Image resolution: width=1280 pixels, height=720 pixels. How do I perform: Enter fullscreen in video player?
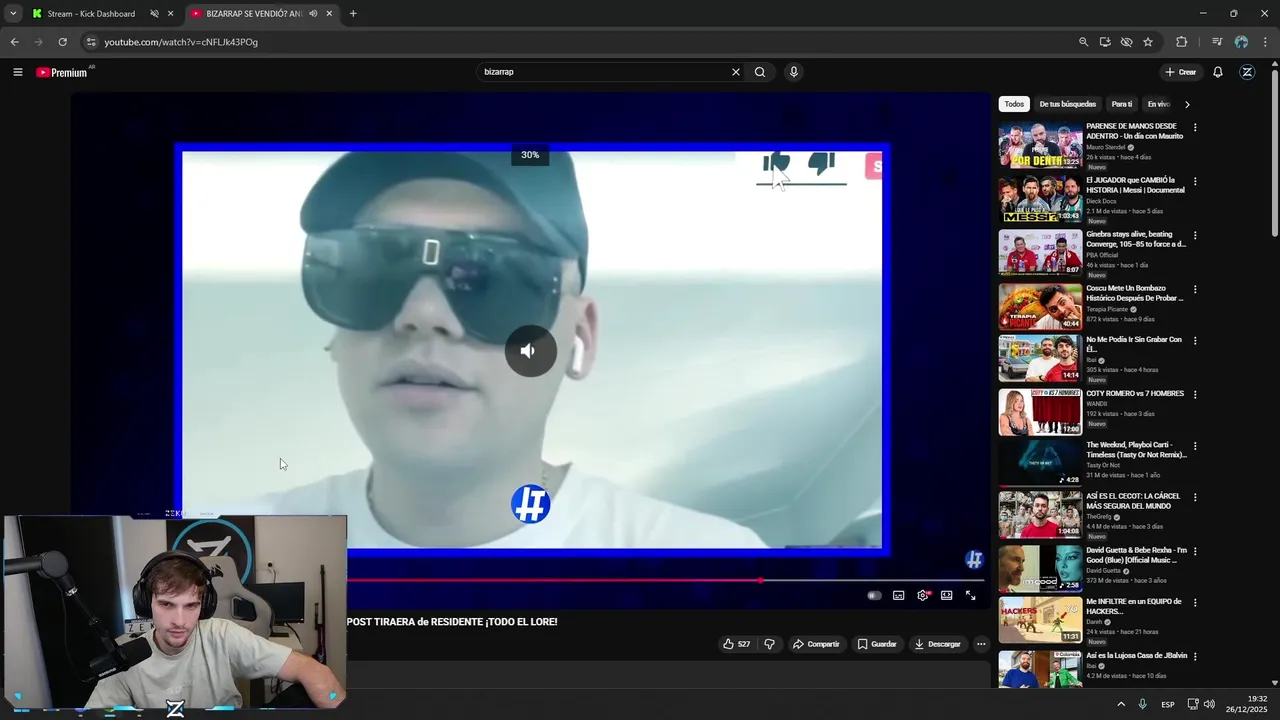[970, 595]
